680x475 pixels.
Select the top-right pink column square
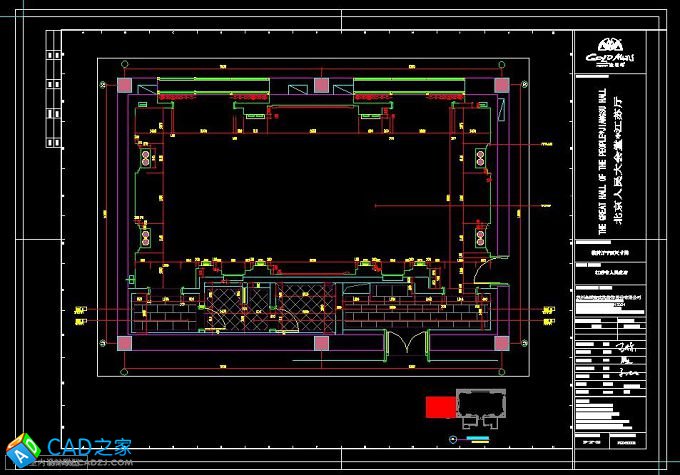click(x=503, y=85)
